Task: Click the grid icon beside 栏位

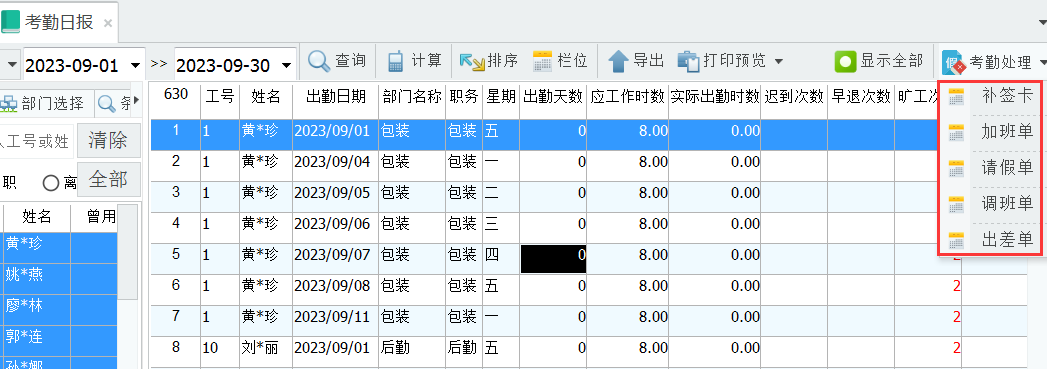Action: coord(542,61)
